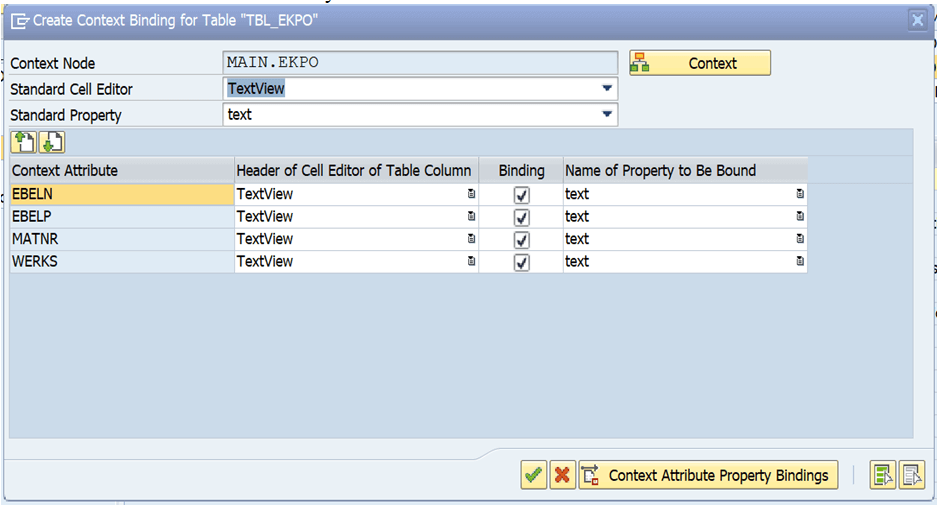This screenshot has width=939, height=505.
Task: Click the move row down icon above table
Action: 52,143
